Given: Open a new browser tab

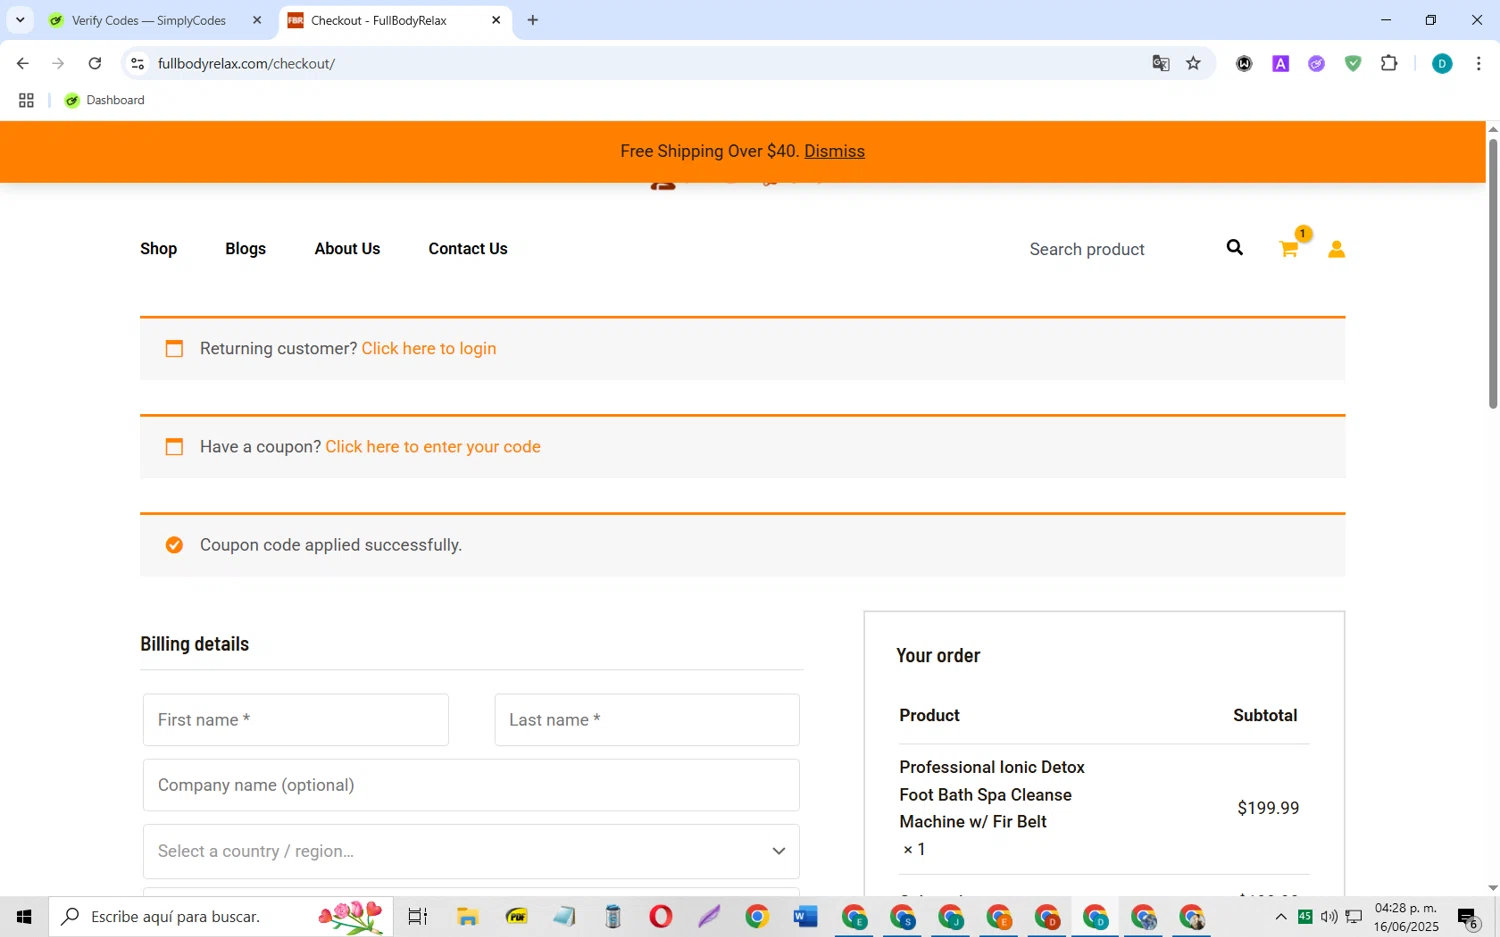Looking at the screenshot, I should pos(533,20).
